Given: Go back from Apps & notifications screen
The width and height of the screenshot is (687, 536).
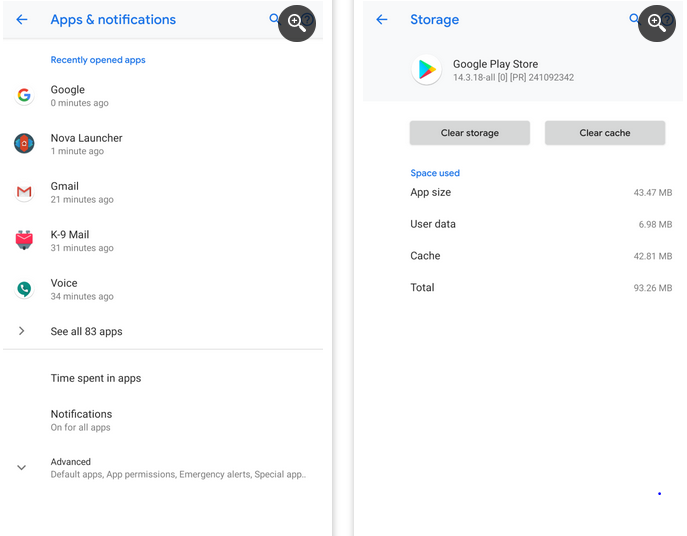Looking at the screenshot, I should coord(21,19).
